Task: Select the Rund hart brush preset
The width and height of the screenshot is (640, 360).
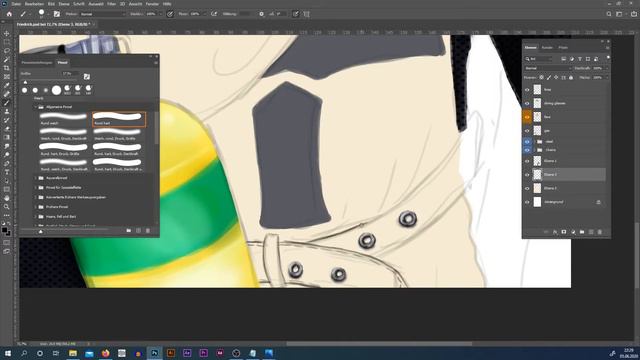Action: [x=118, y=119]
